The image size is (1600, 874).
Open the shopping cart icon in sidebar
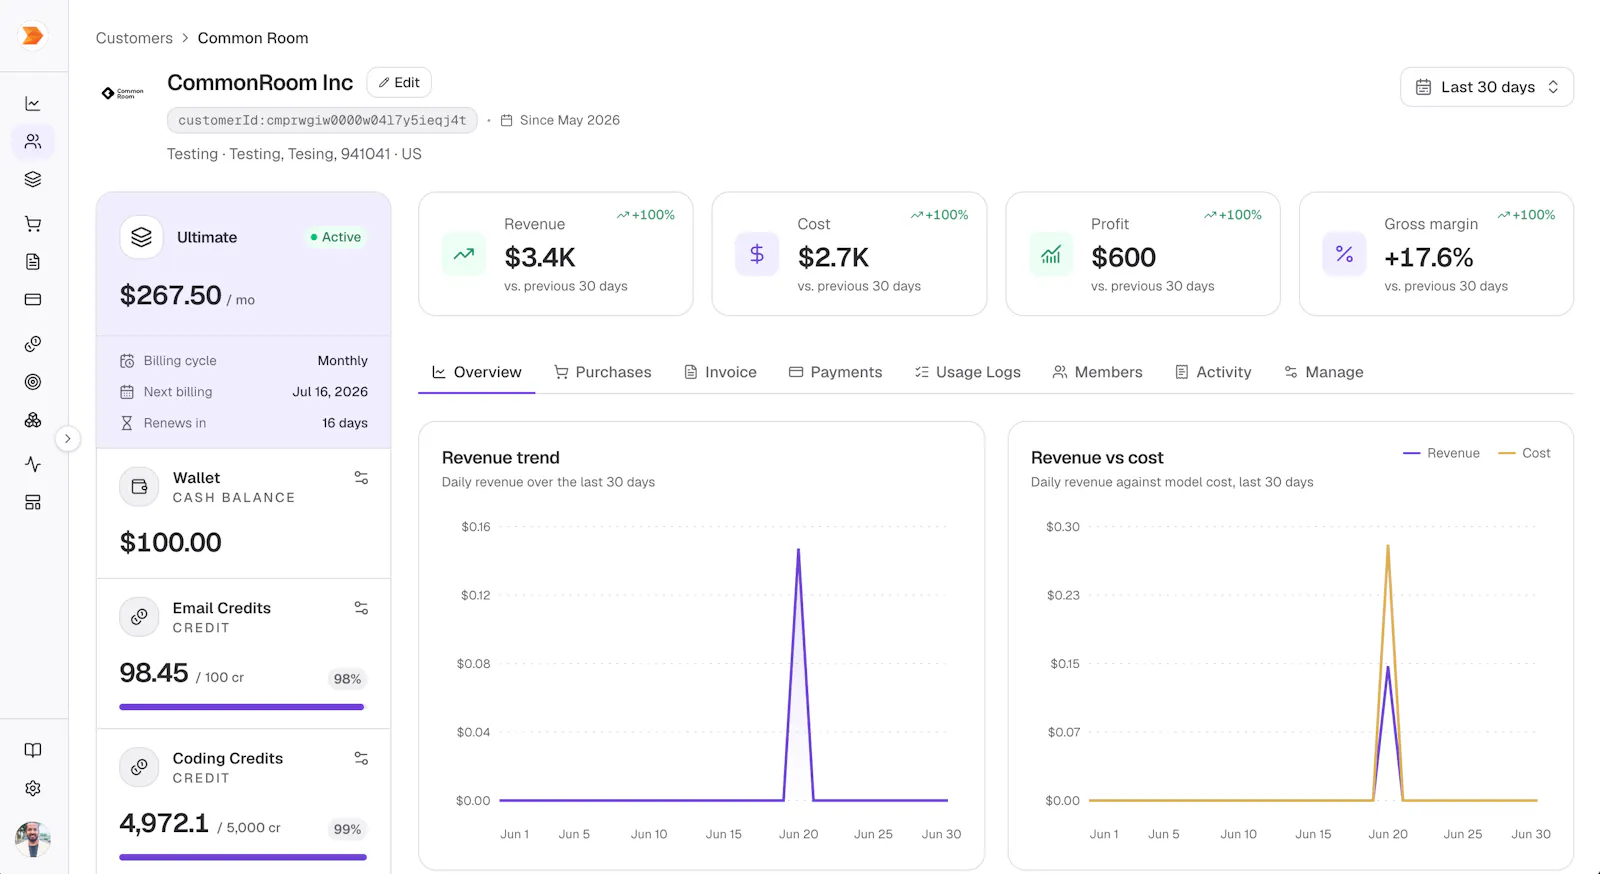click(33, 224)
